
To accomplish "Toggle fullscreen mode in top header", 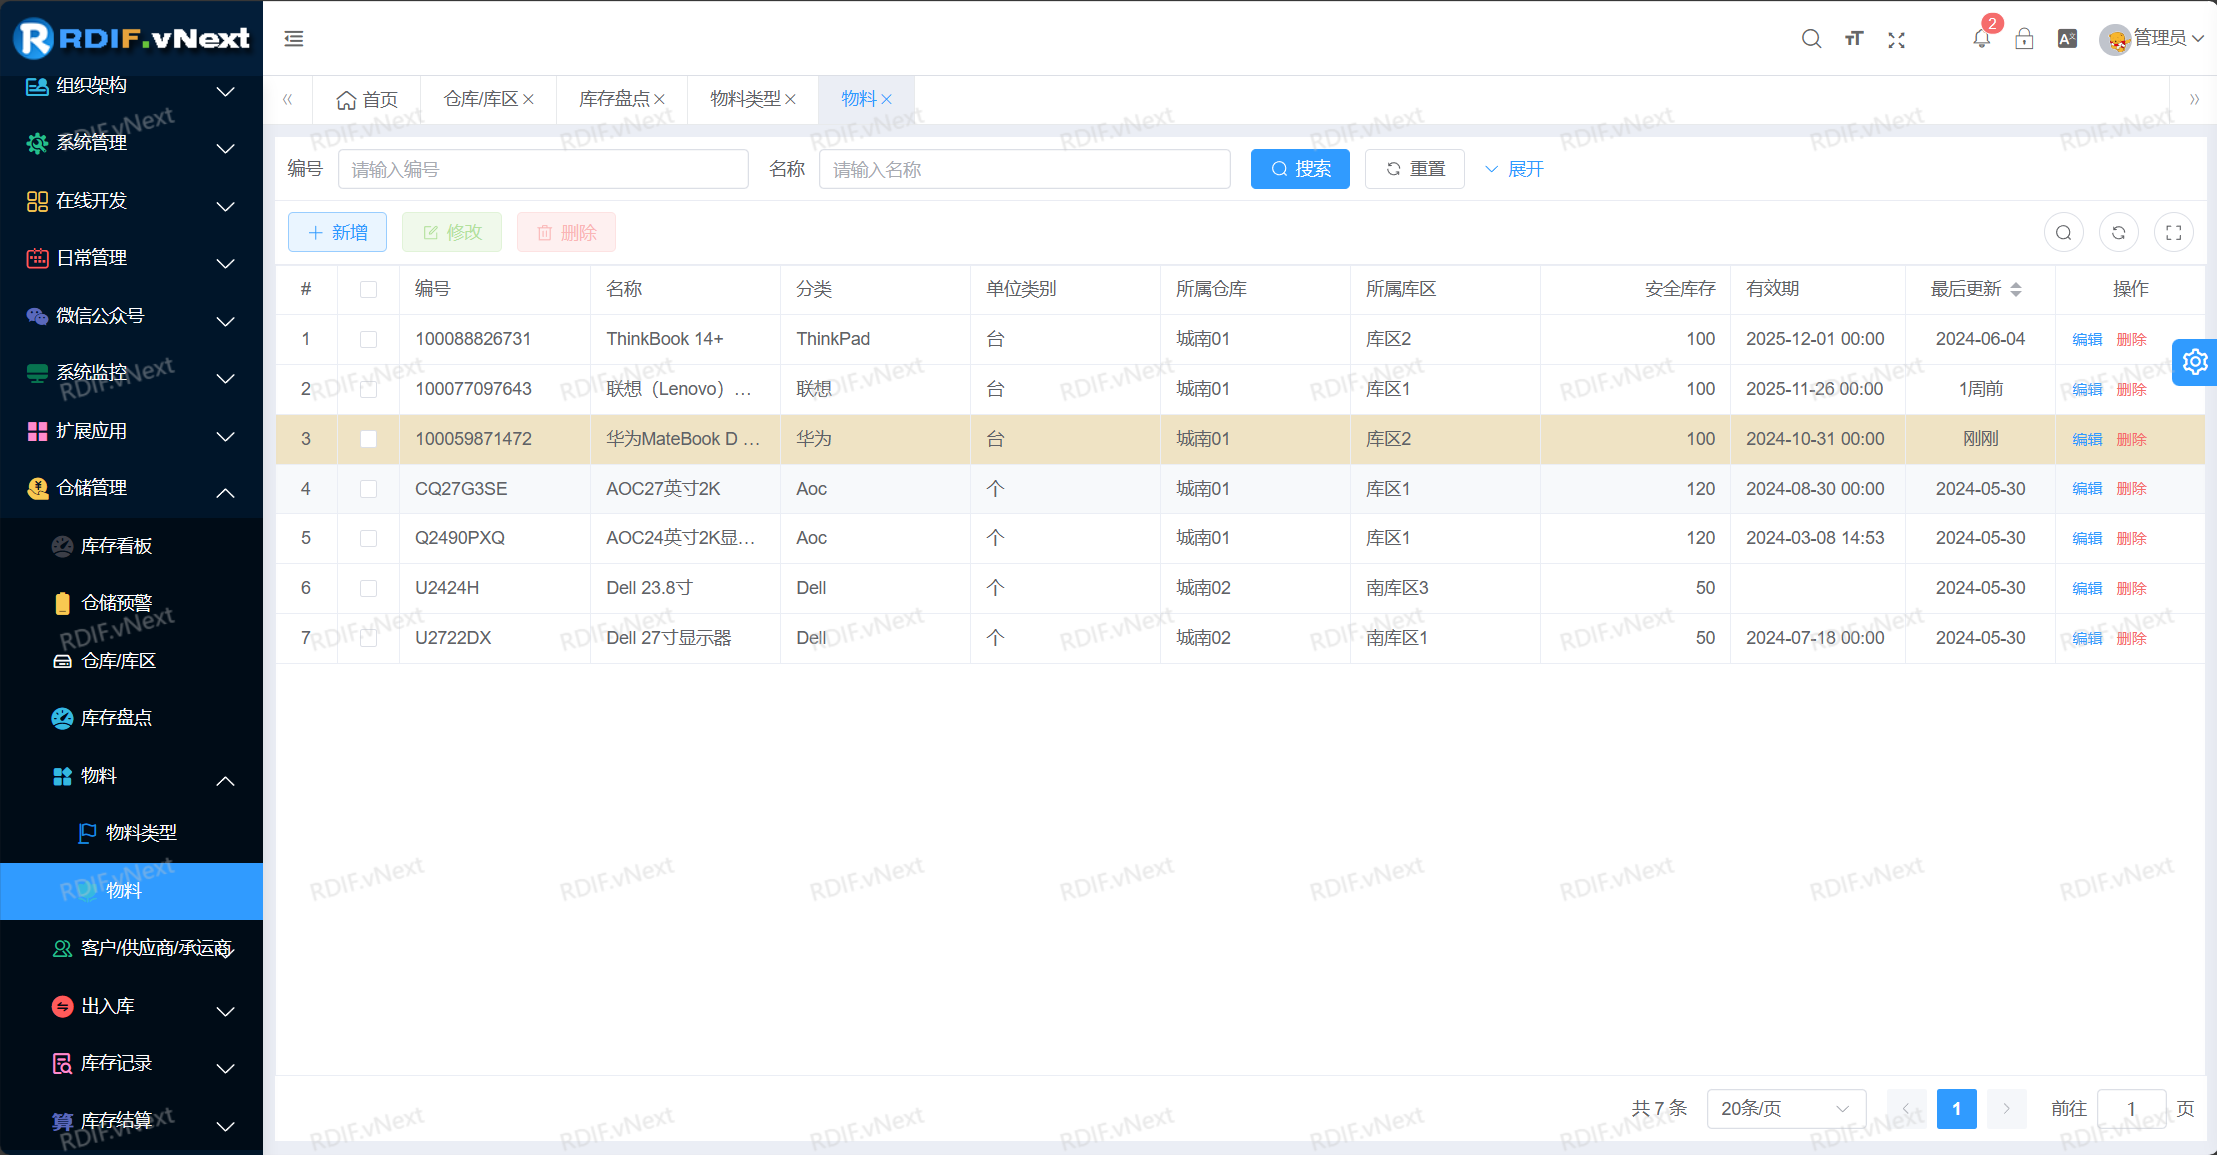I will 1896,39.
